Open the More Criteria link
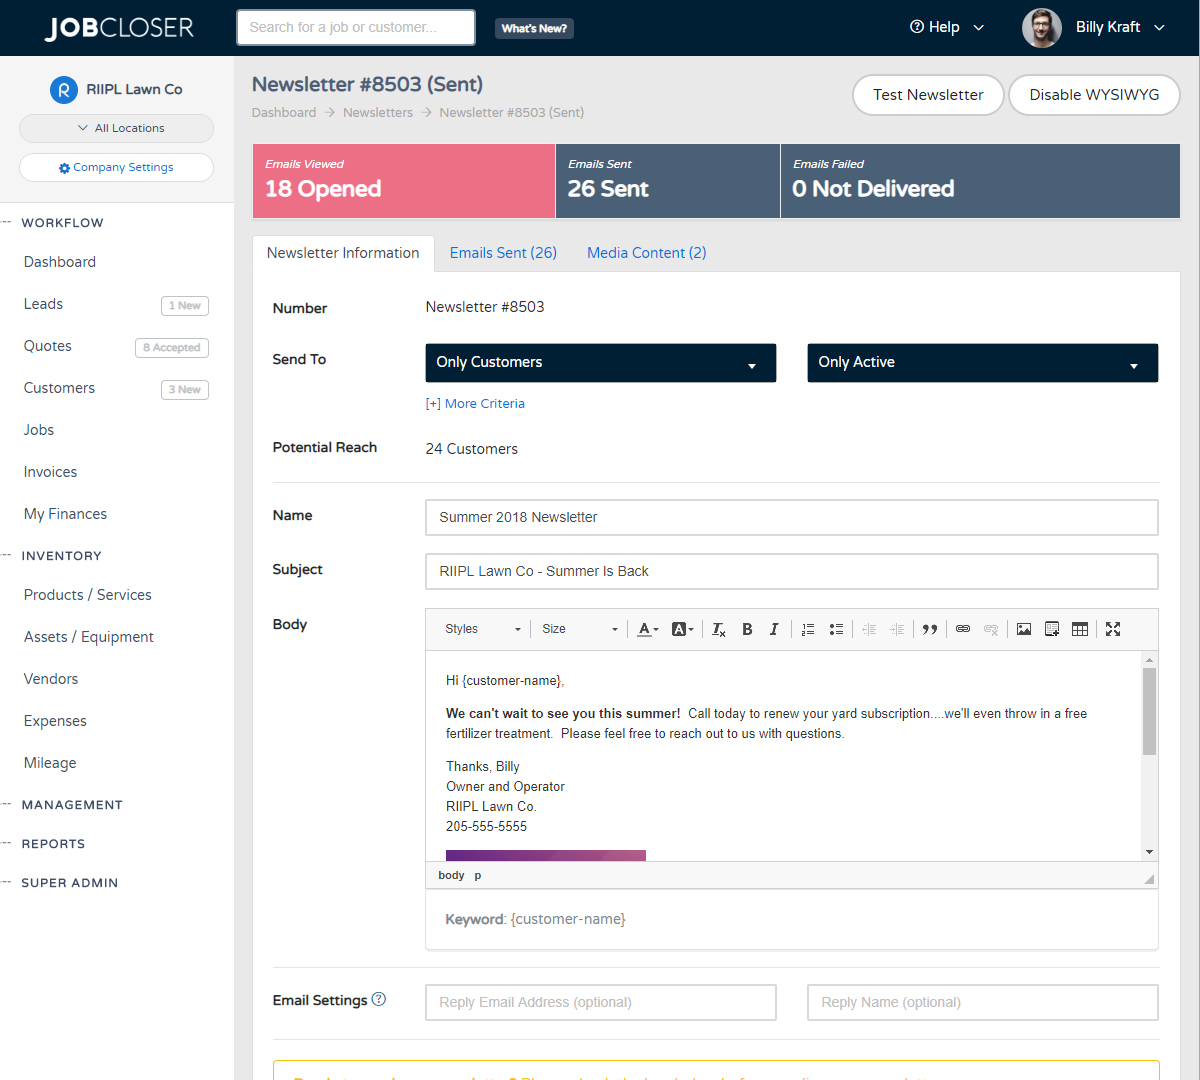This screenshot has height=1080, width=1200. tap(475, 403)
